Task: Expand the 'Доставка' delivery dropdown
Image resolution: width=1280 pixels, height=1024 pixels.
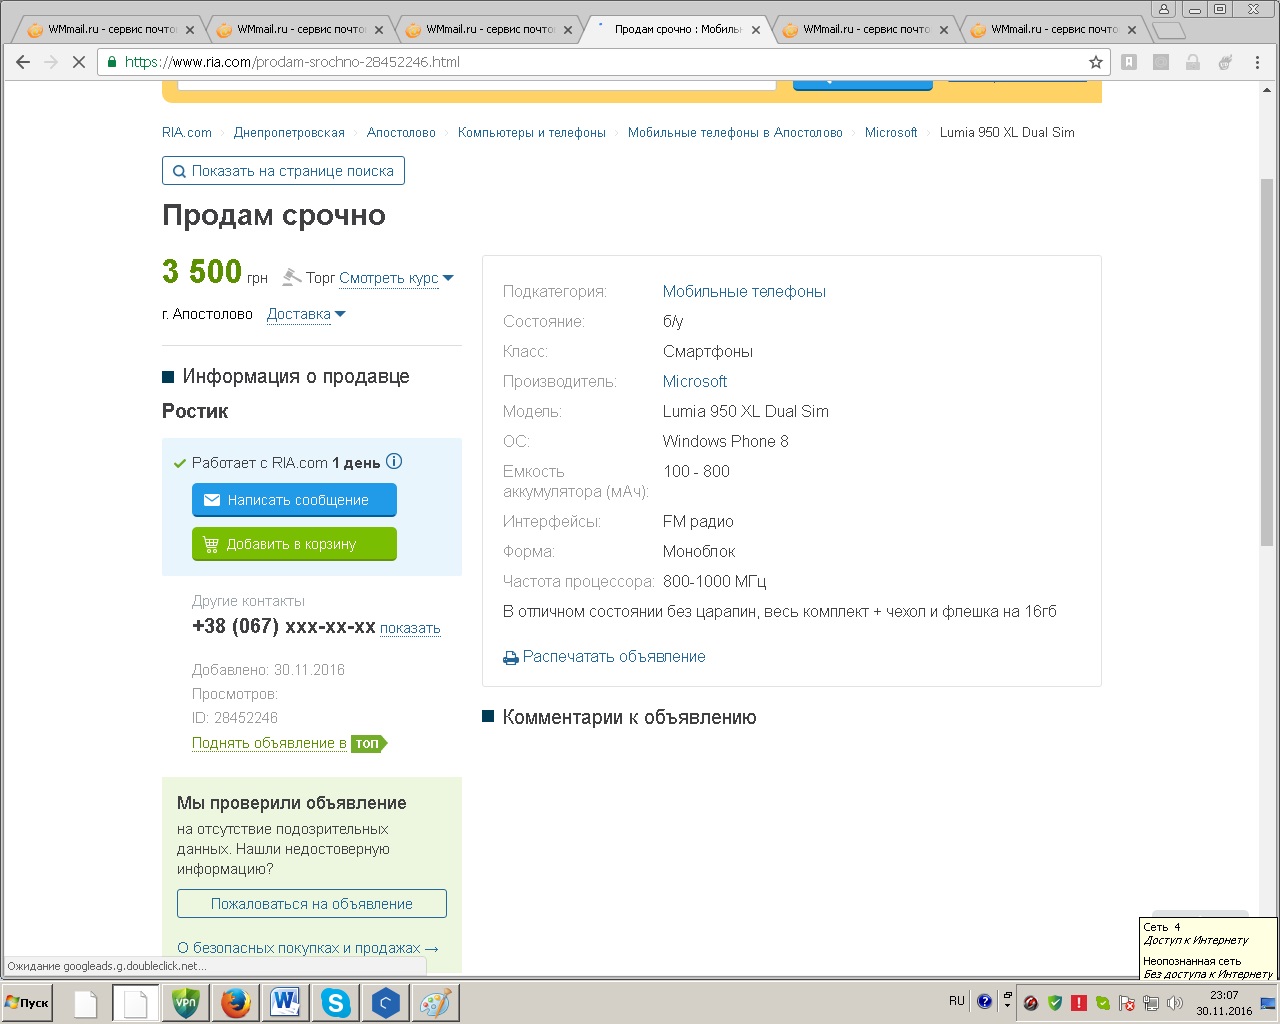Action: pos(306,314)
